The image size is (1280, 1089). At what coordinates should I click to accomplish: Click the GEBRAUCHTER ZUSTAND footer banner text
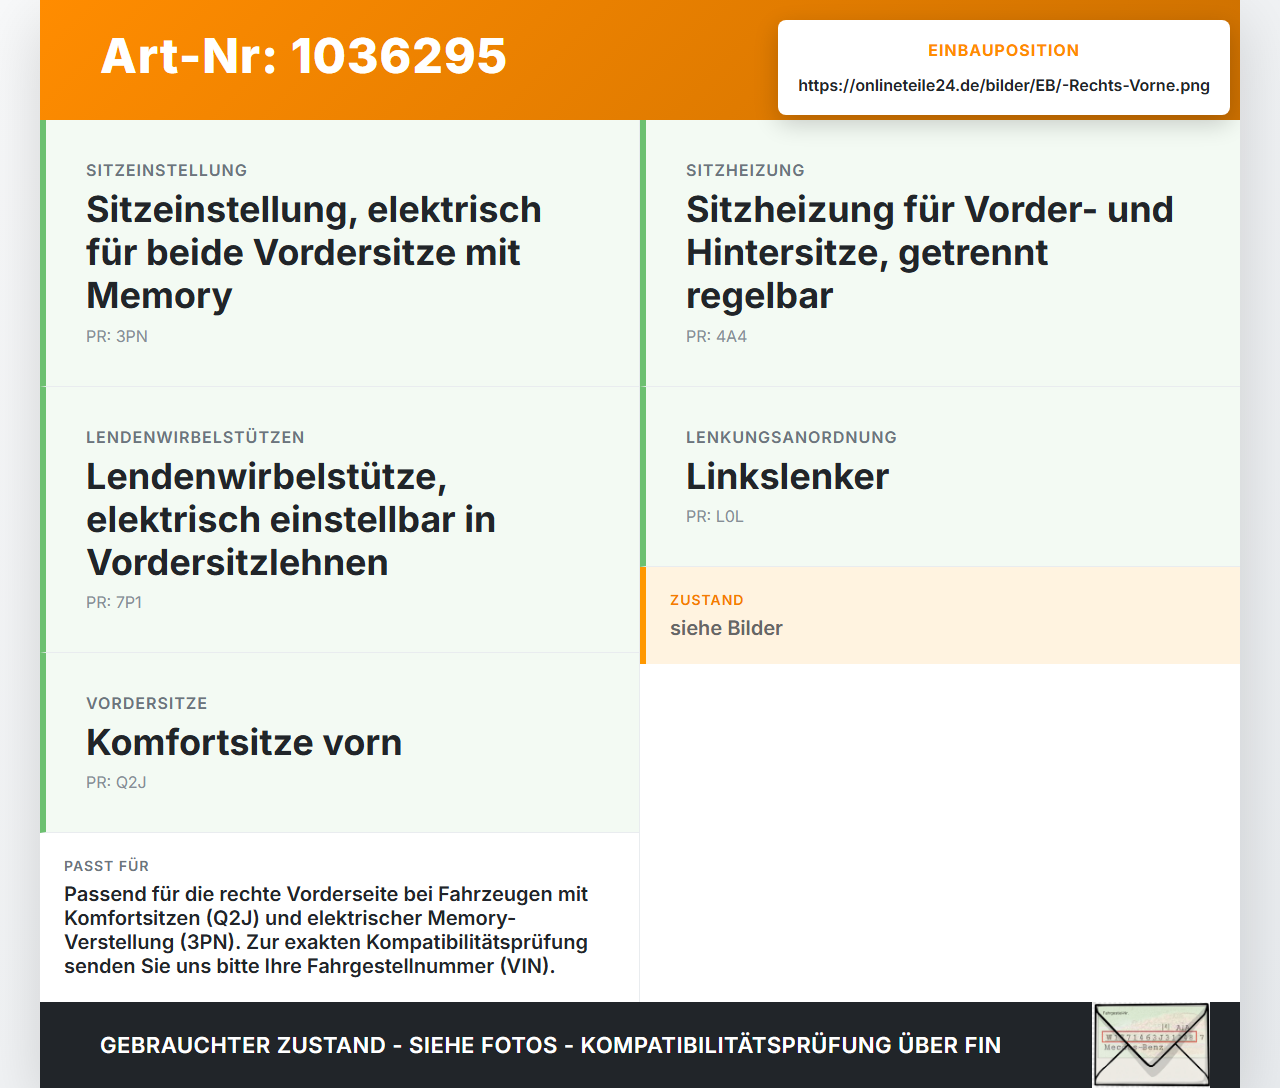click(x=550, y=1045)
